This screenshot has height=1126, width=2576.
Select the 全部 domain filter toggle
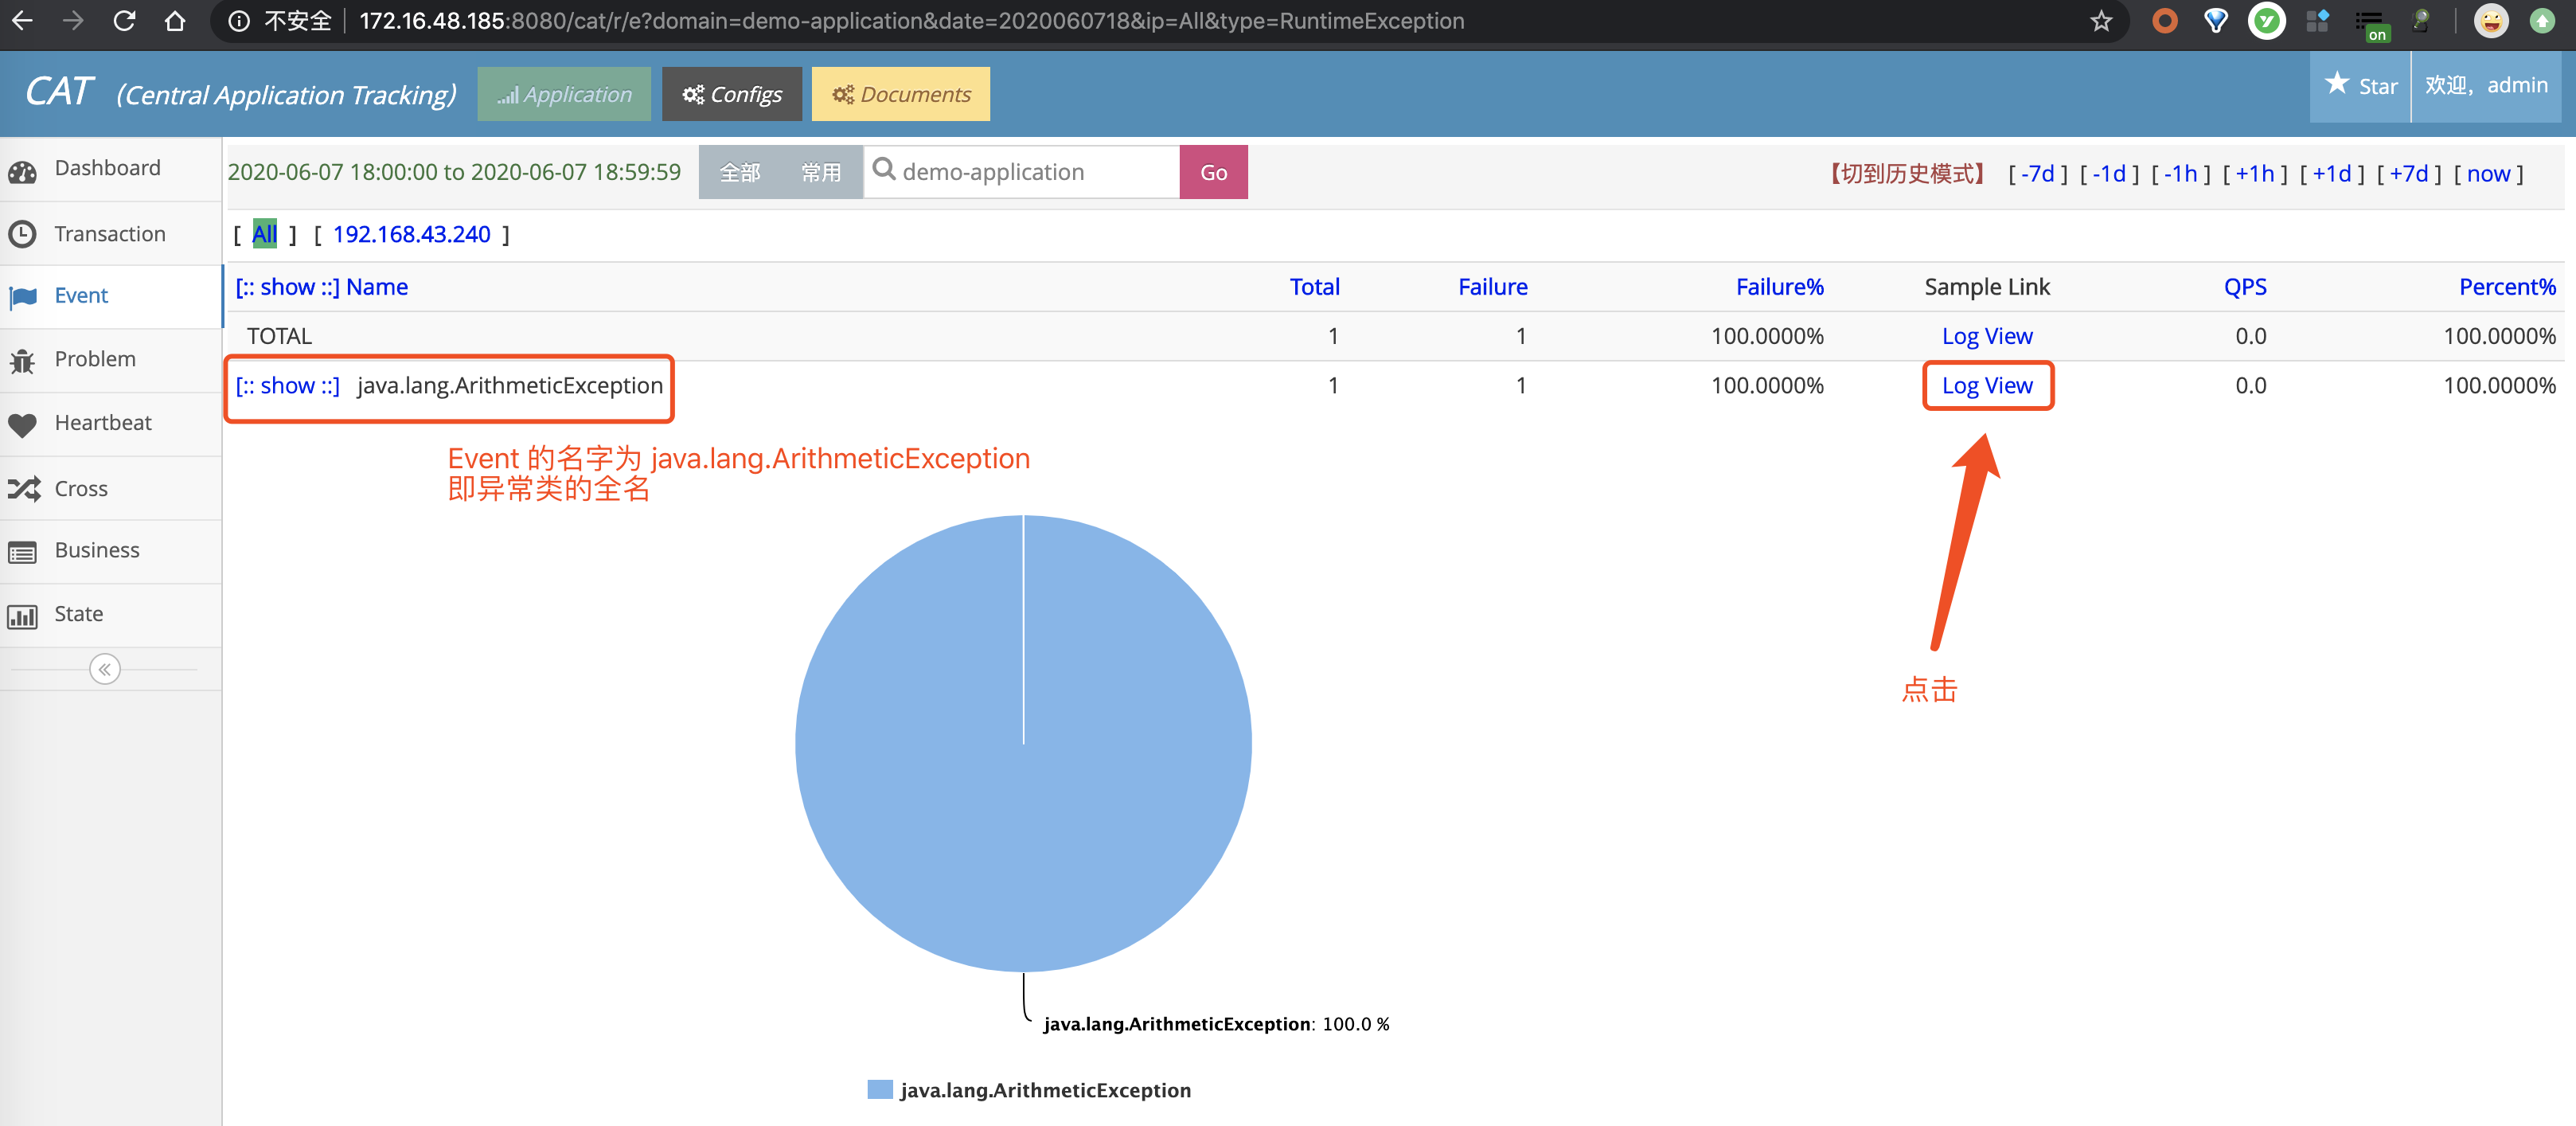click(x=740, y=173)
